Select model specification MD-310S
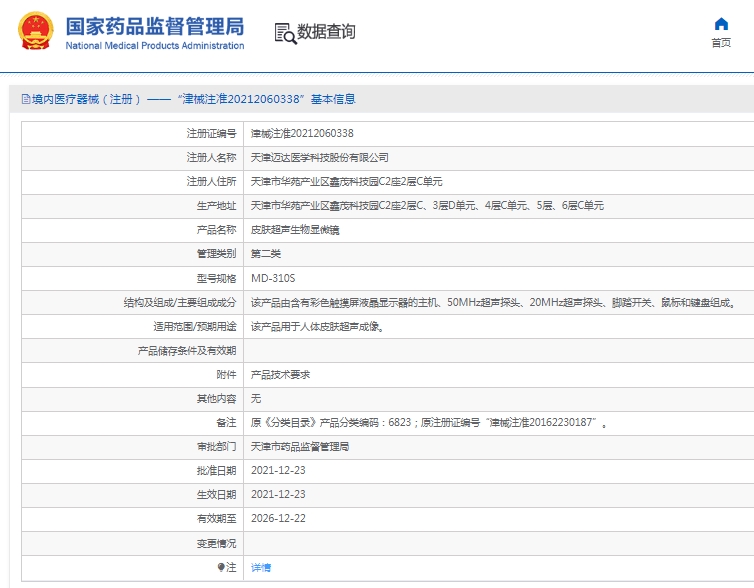Screen dimensions: 754x588 273,278
